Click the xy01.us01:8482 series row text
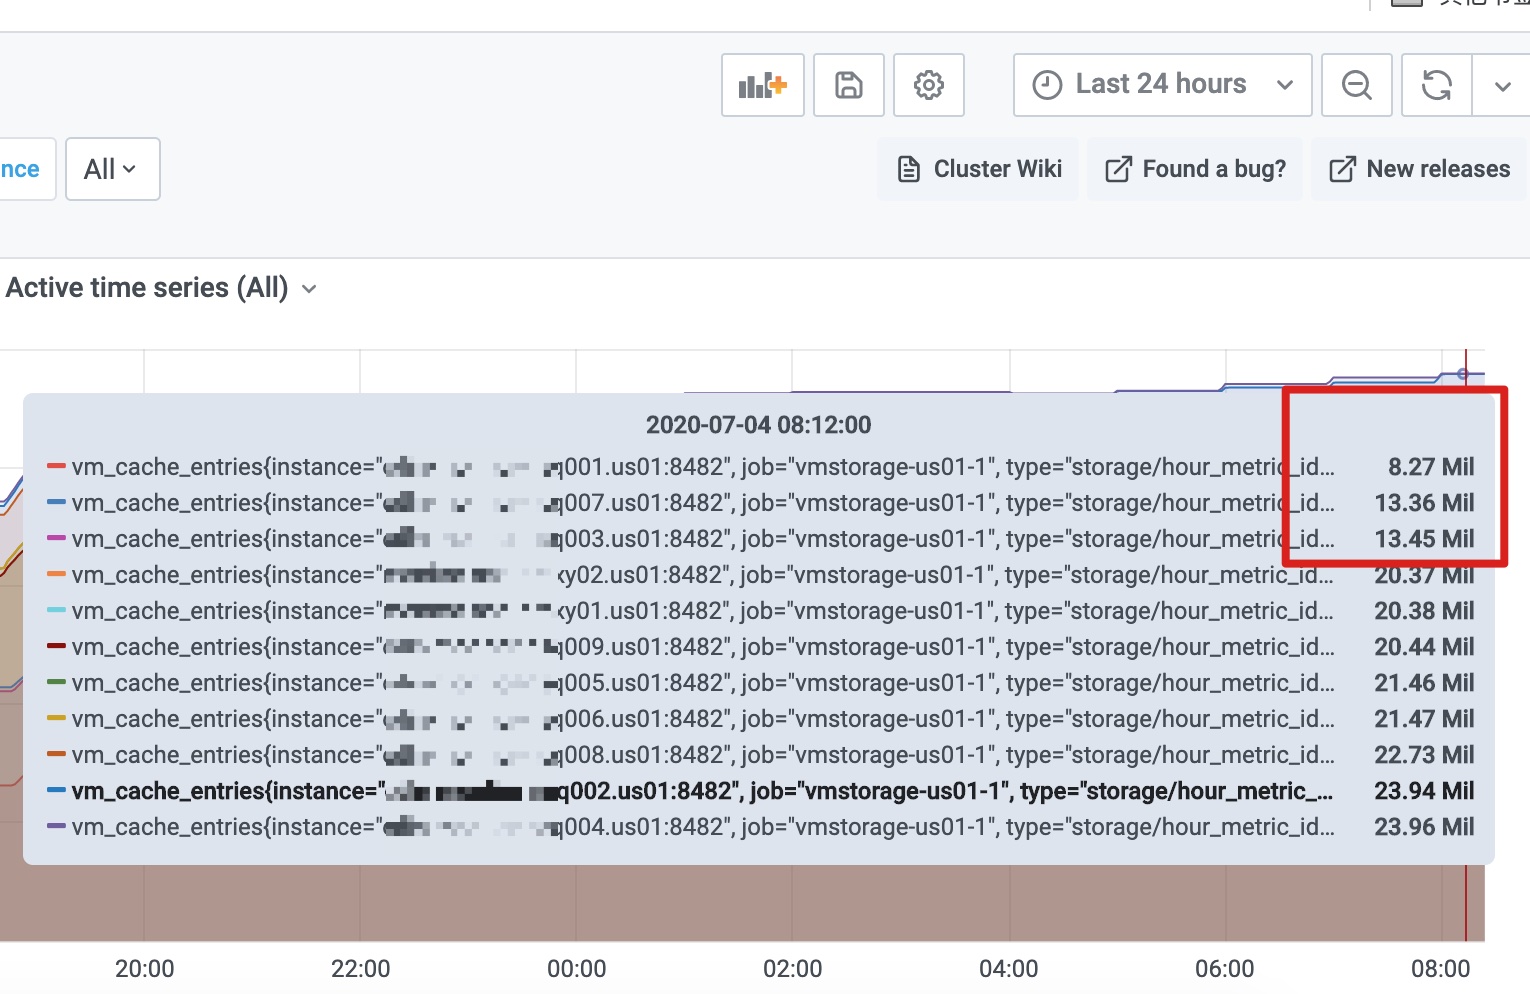1530x994 pixels. coord(703,611)
